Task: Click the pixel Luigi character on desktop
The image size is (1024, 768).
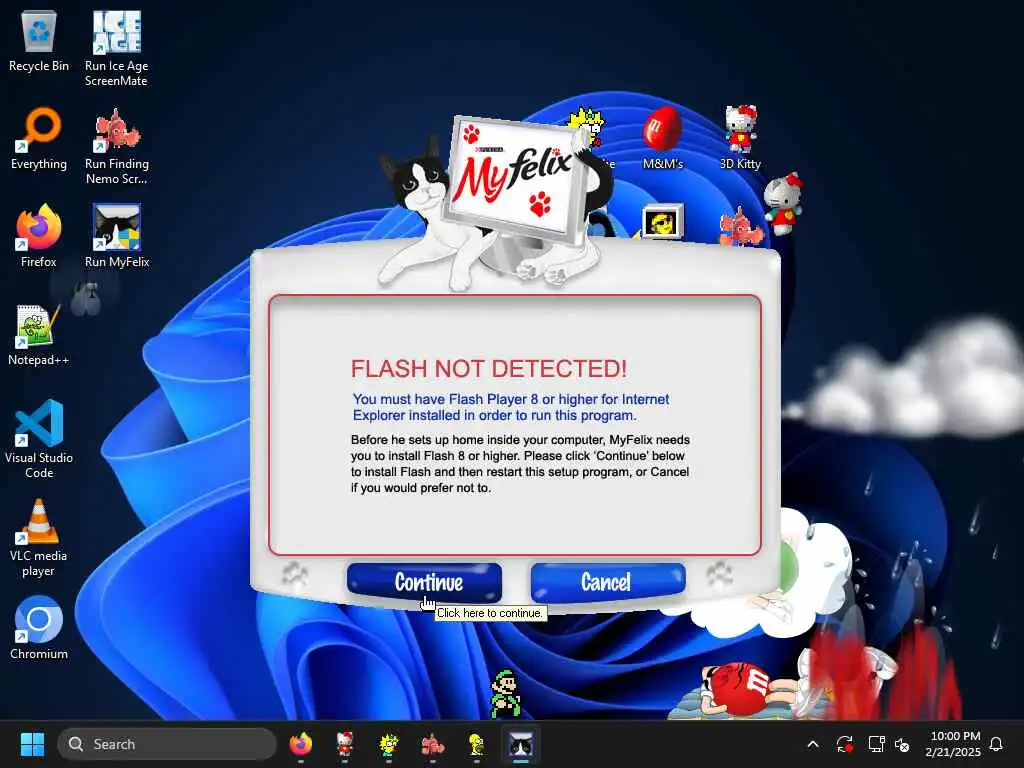Action: click(x=505, y=694)
